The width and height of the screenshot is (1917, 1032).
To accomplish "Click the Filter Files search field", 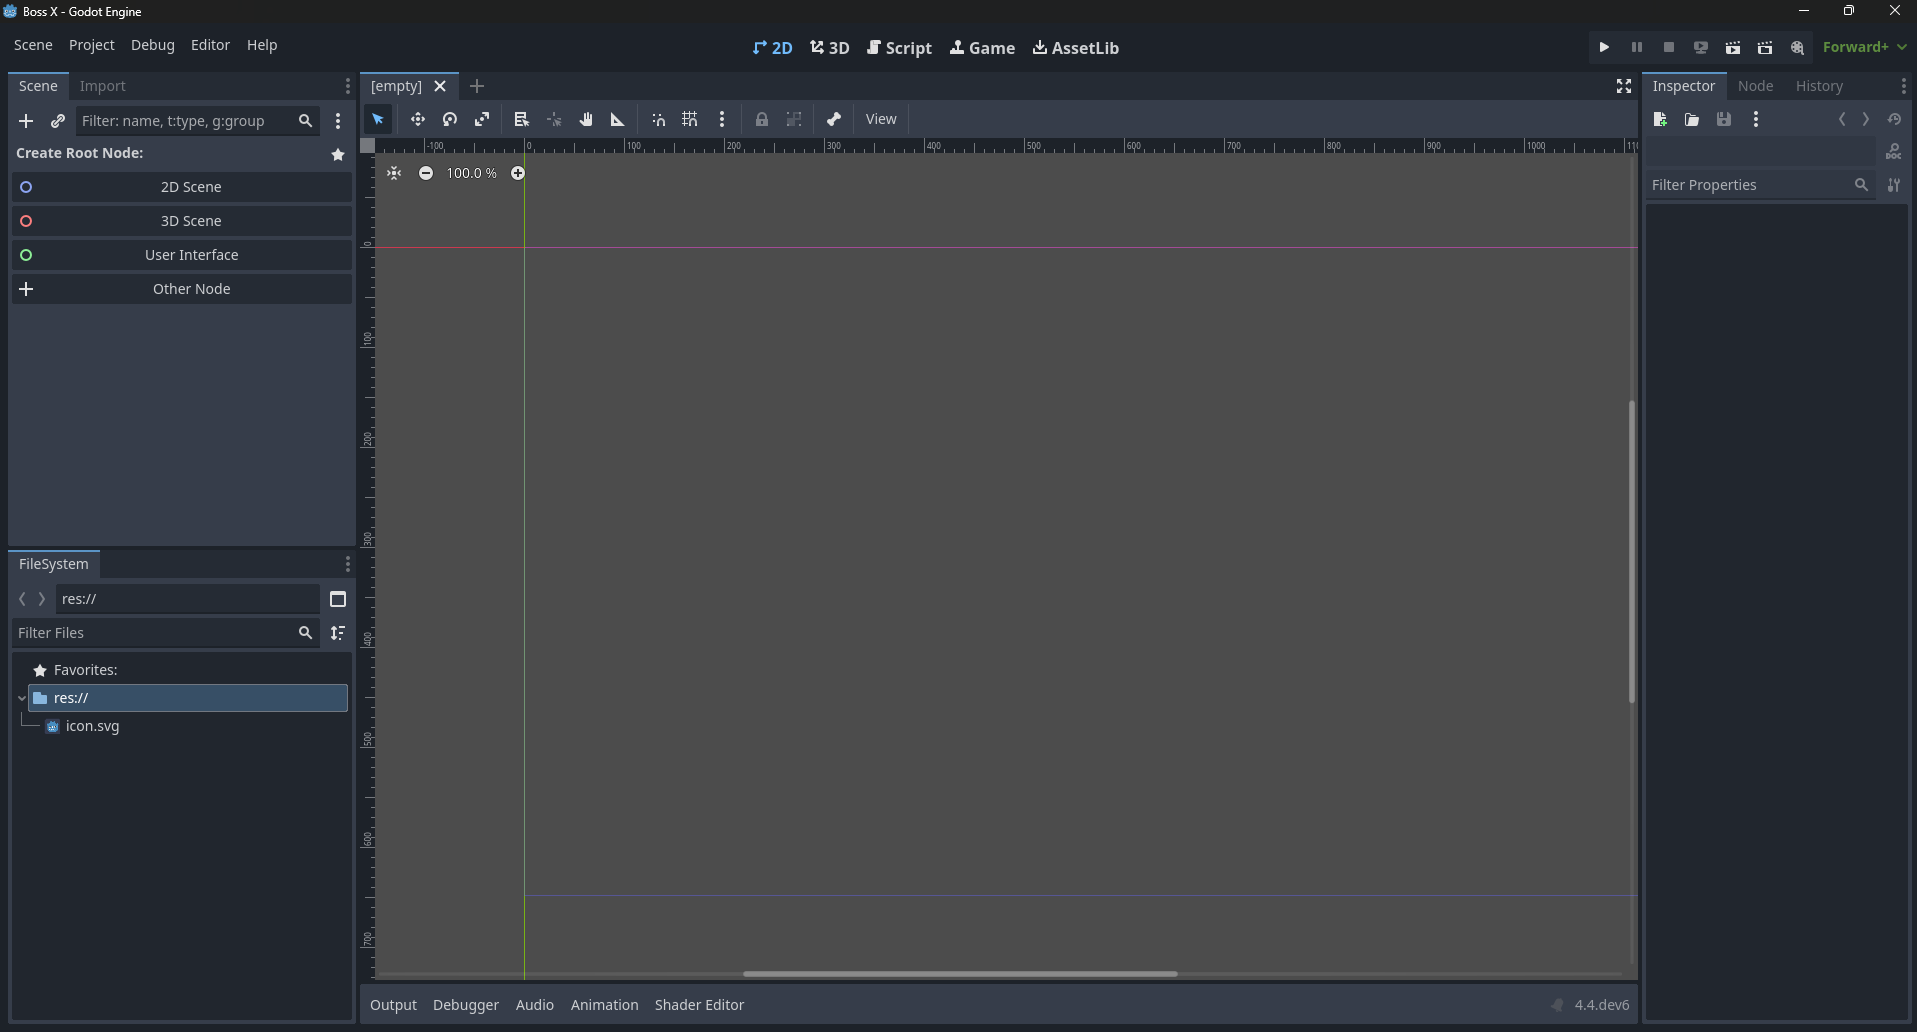I will click(166, 633).
